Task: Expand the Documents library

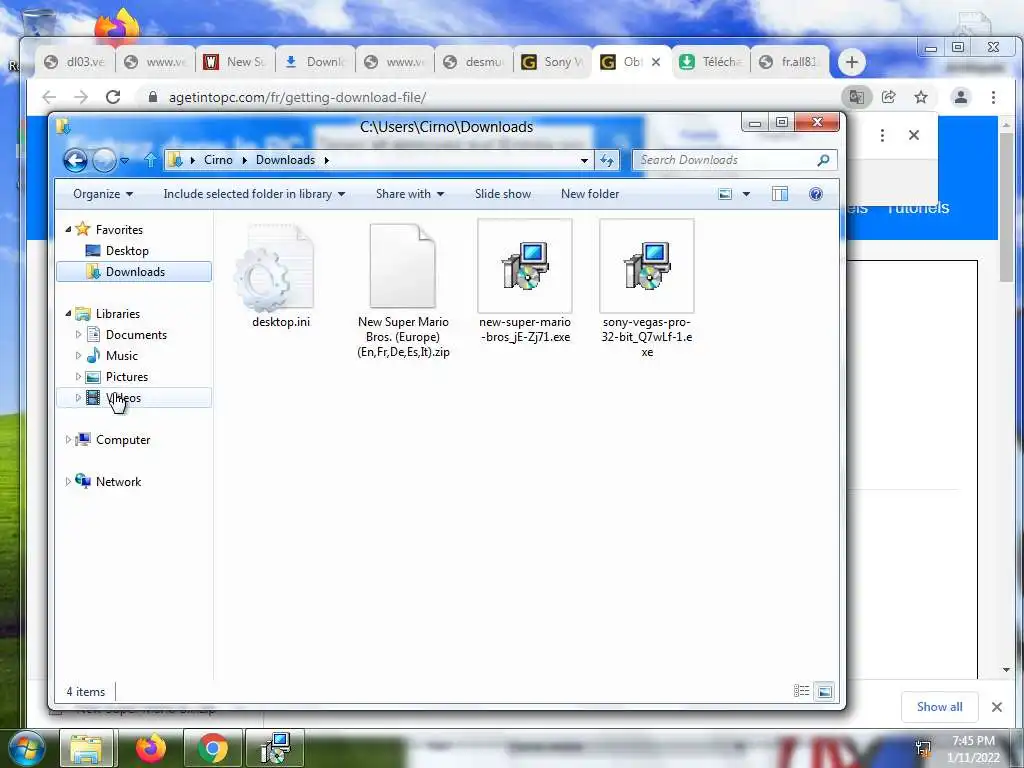Action: pos(78,335)
